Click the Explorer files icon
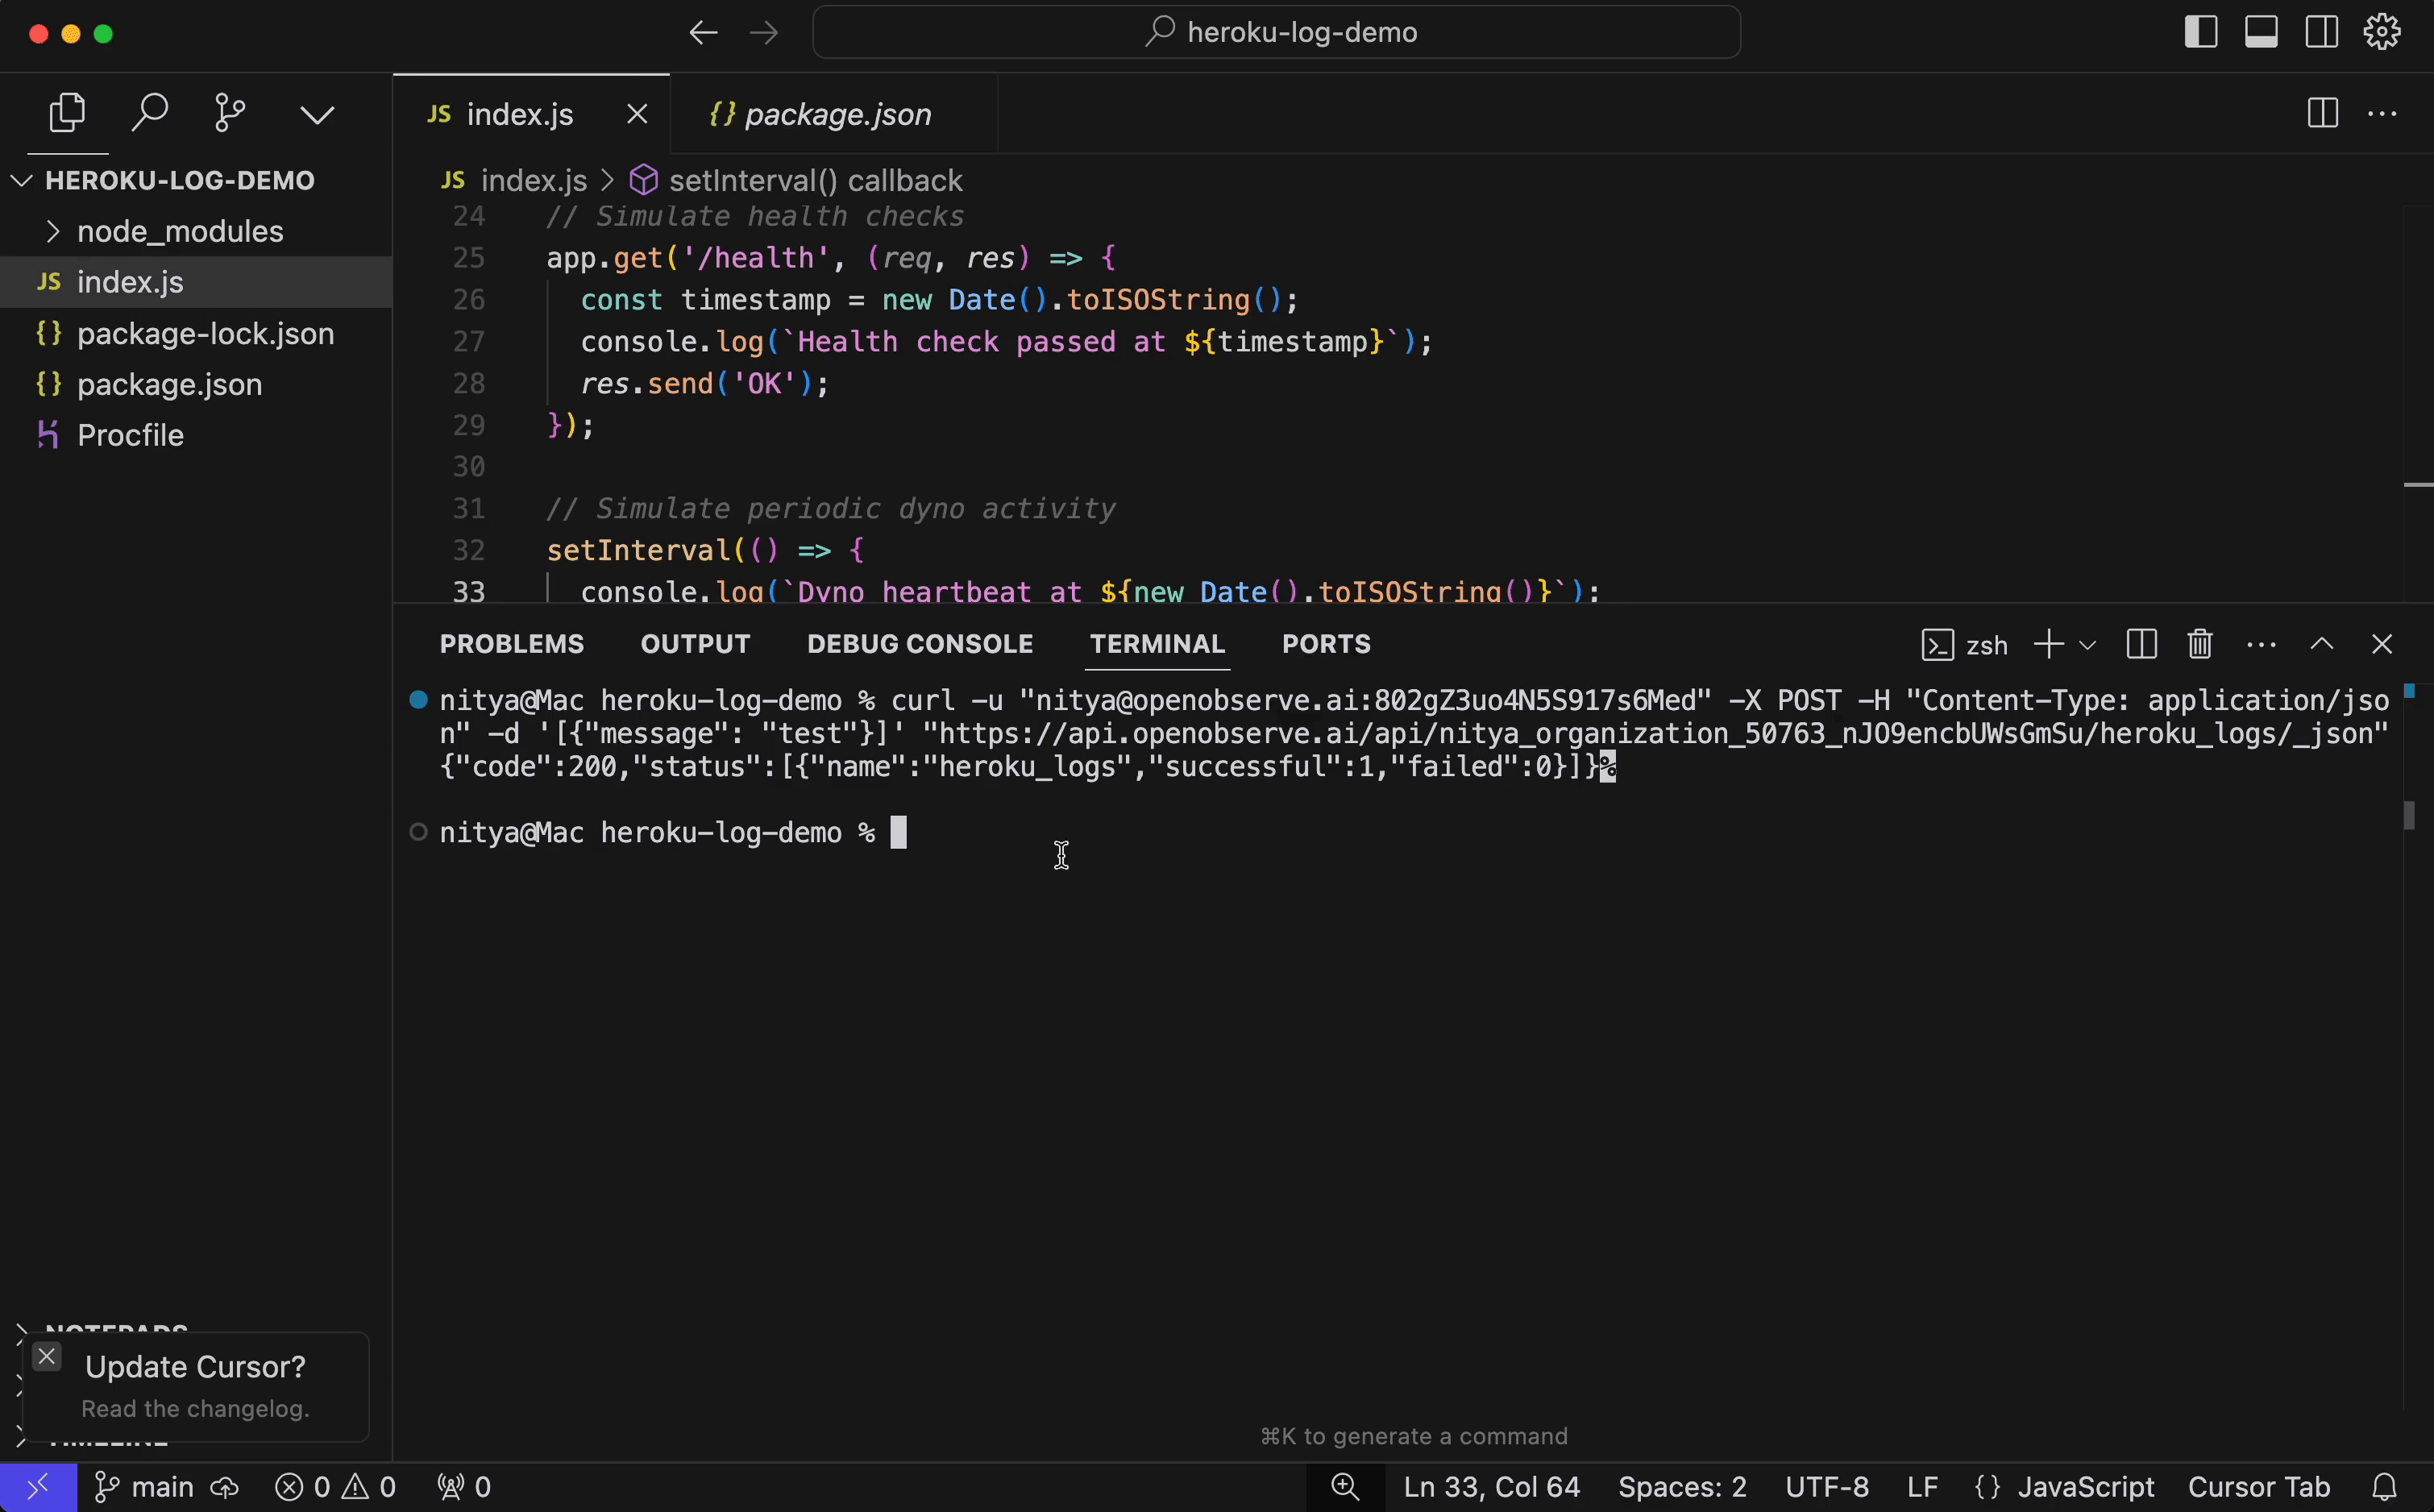This screenshot has width=2434, height=1512. 67,113
